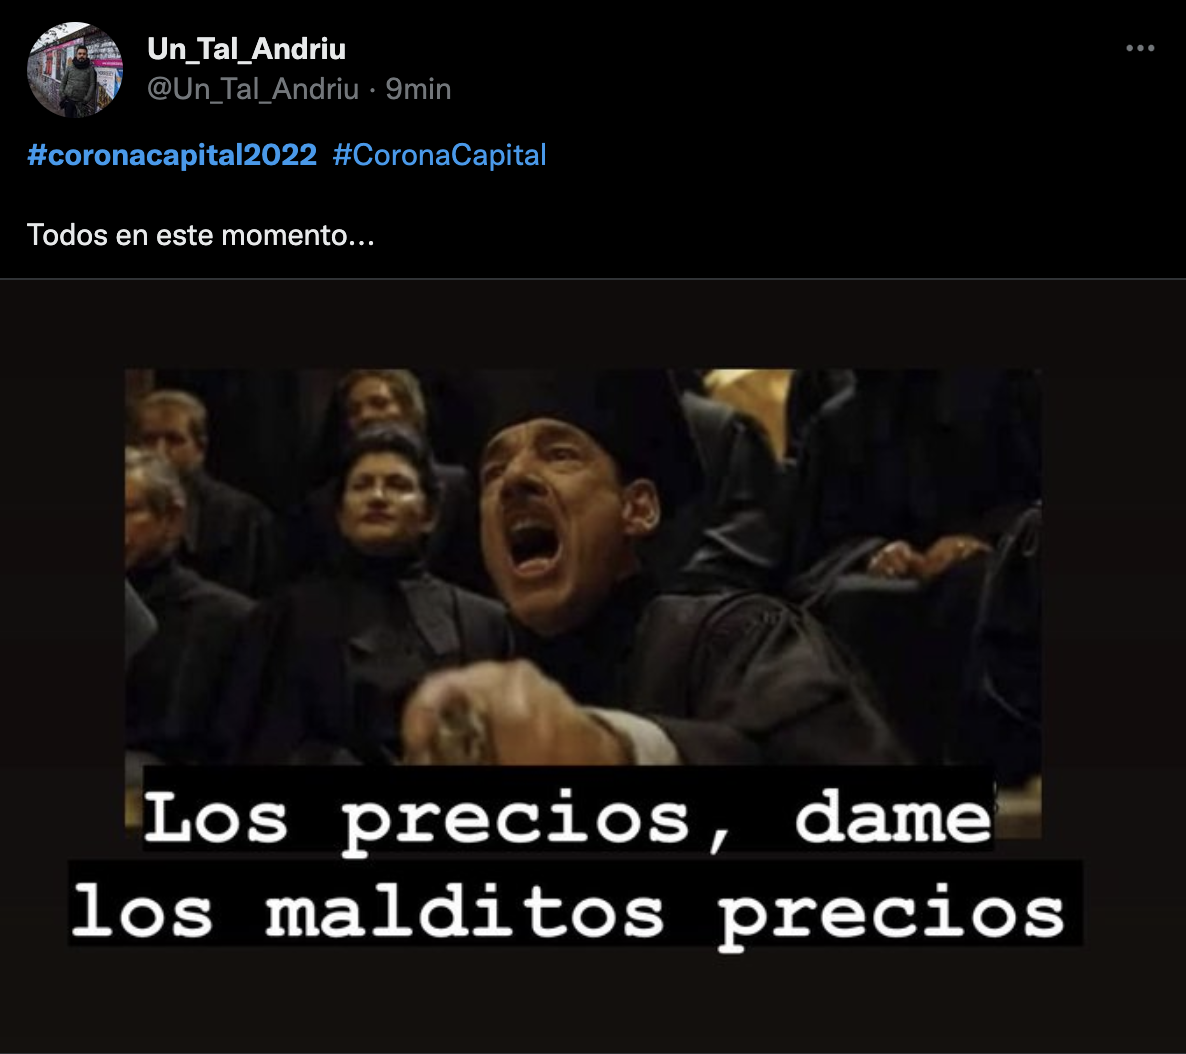1186x1054 pixels.
Task: Click the clasped hands on the meme's right
Action: pos(930,556)
